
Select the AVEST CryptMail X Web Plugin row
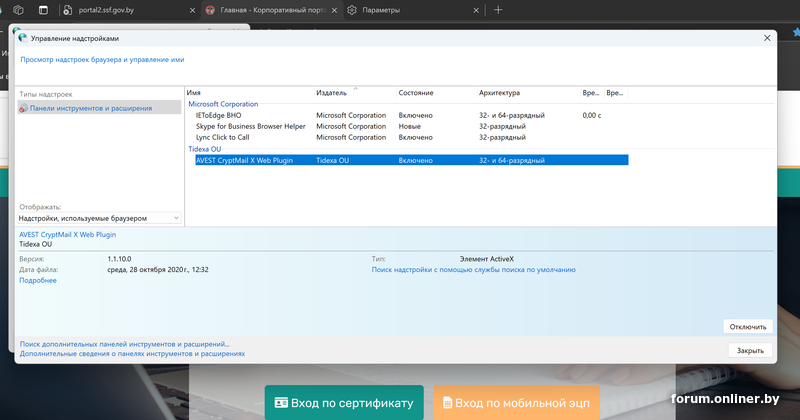pos(411,160)
